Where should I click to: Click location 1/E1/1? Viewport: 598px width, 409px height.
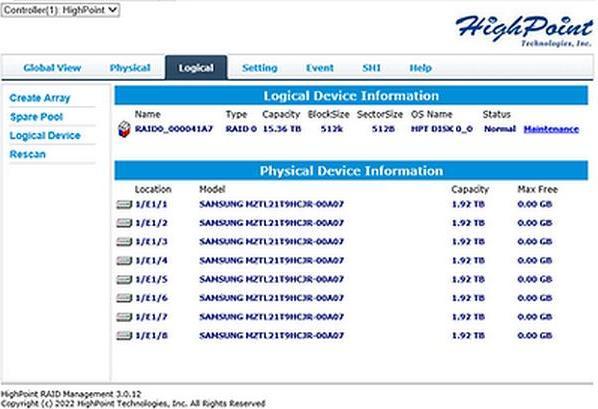pyautogui.click(x=151, y=204)
